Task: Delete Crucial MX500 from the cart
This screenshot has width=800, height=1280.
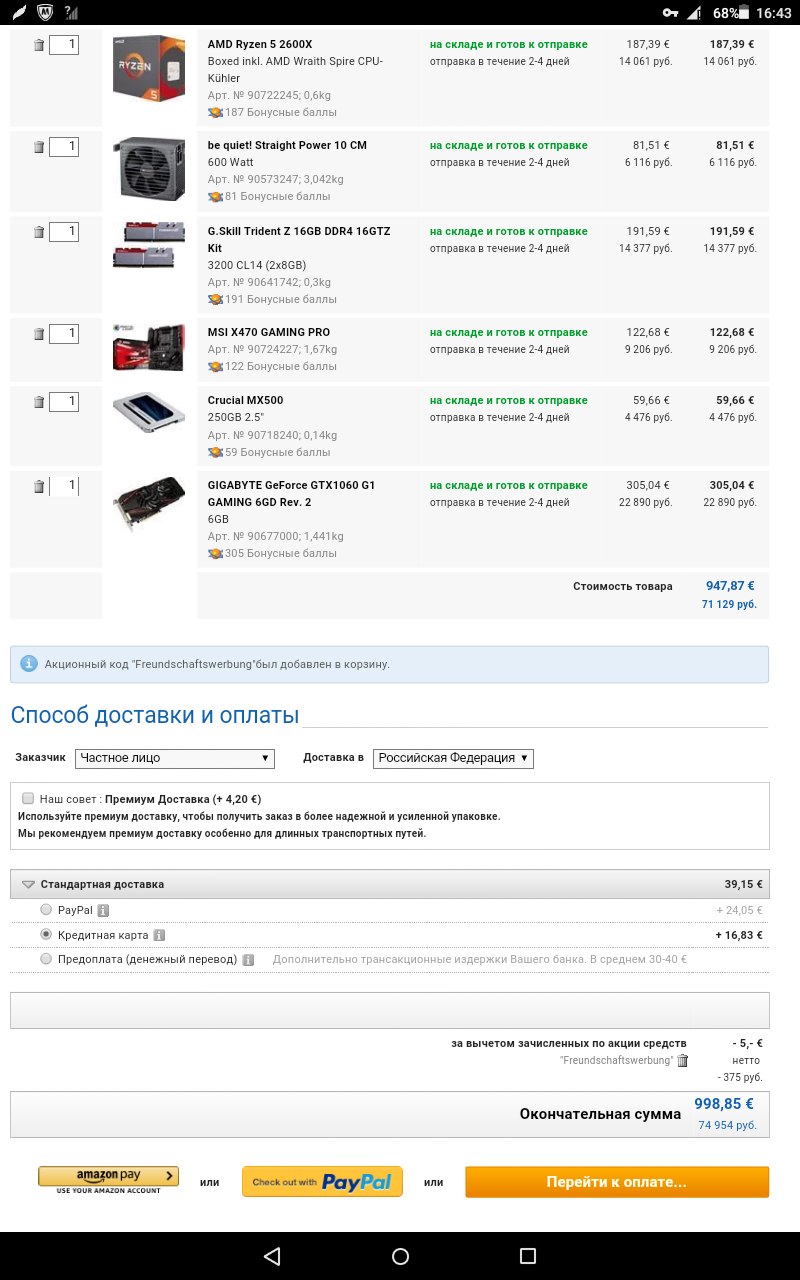Action: pos(39,402)
